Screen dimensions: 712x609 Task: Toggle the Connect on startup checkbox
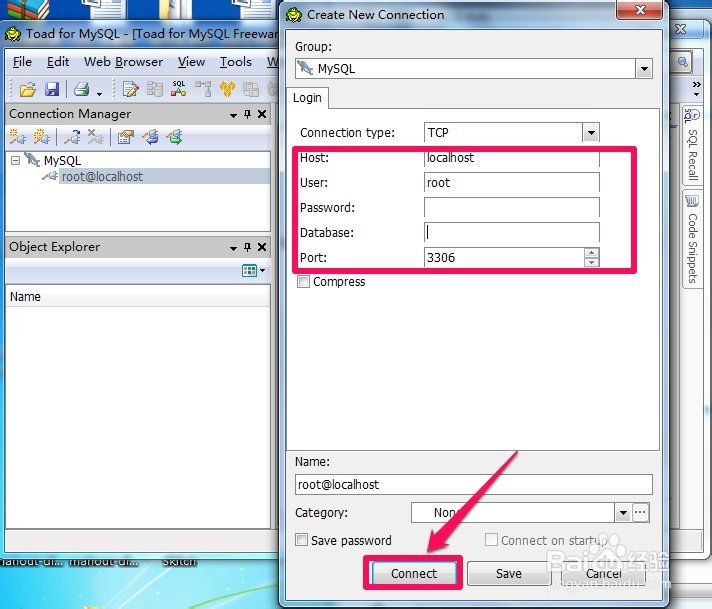(491, 540)
